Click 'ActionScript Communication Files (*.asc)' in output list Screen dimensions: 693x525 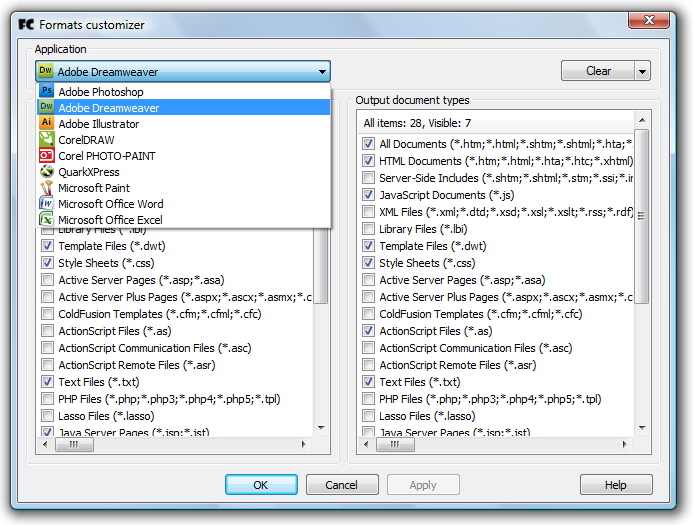476,348
